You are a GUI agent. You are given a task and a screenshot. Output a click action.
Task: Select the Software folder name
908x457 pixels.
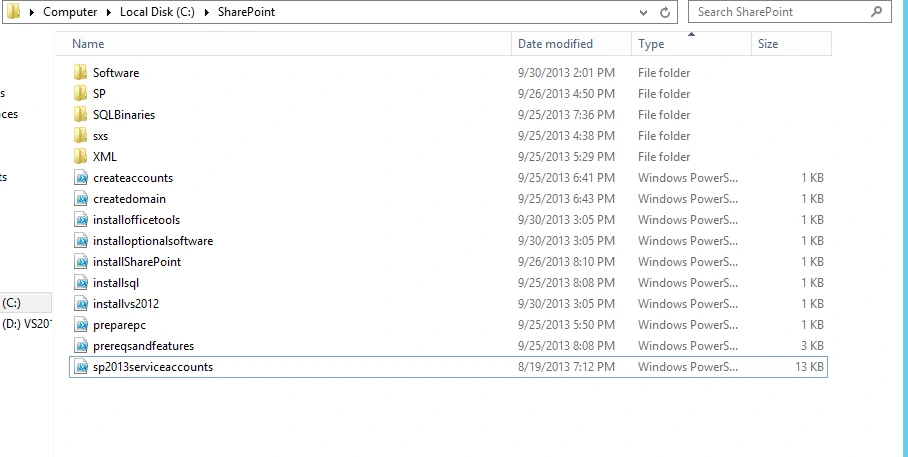(x=116, y=73)
